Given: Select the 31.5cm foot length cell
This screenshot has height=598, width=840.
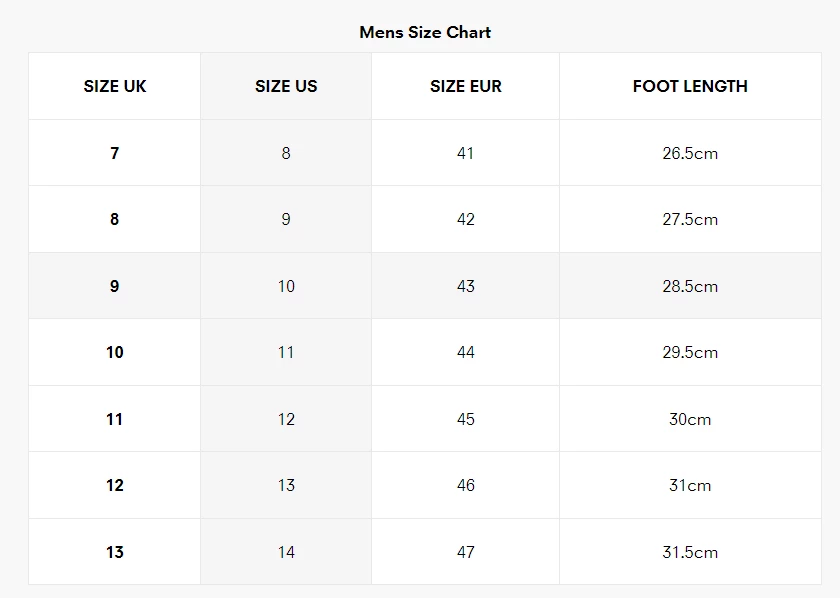Looking at the screenshot, I should click(x=690, y=552).
